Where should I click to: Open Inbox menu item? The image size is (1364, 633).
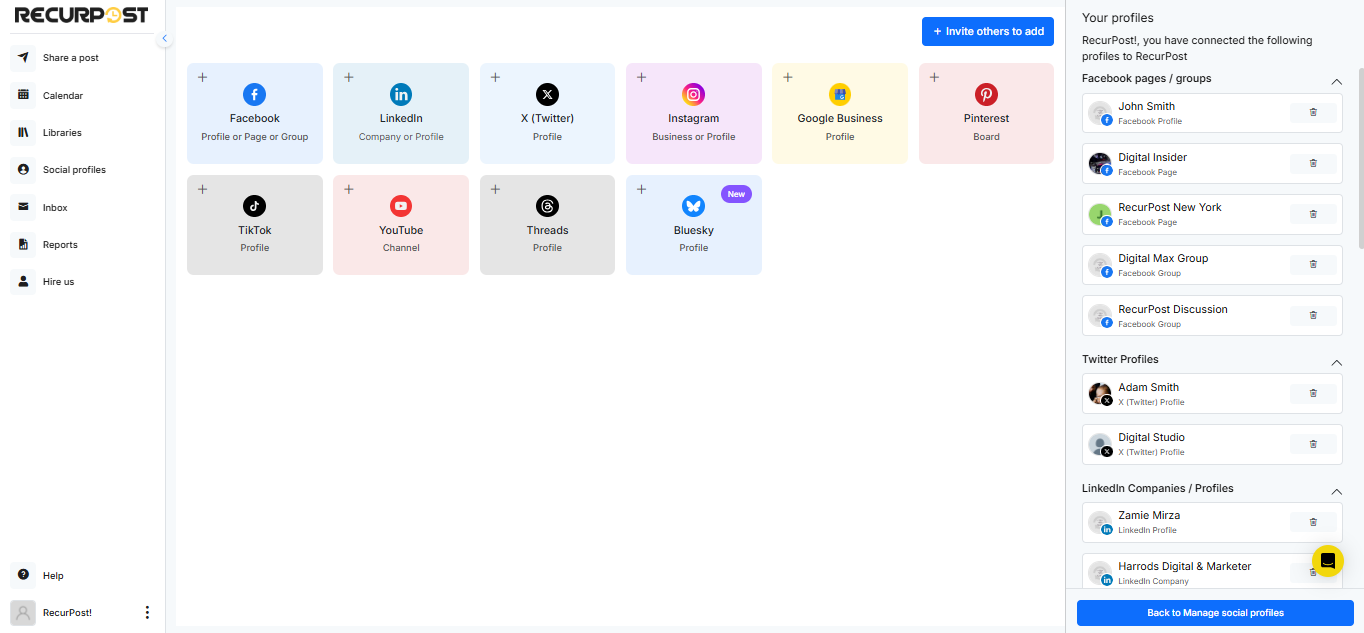point(55,208)
